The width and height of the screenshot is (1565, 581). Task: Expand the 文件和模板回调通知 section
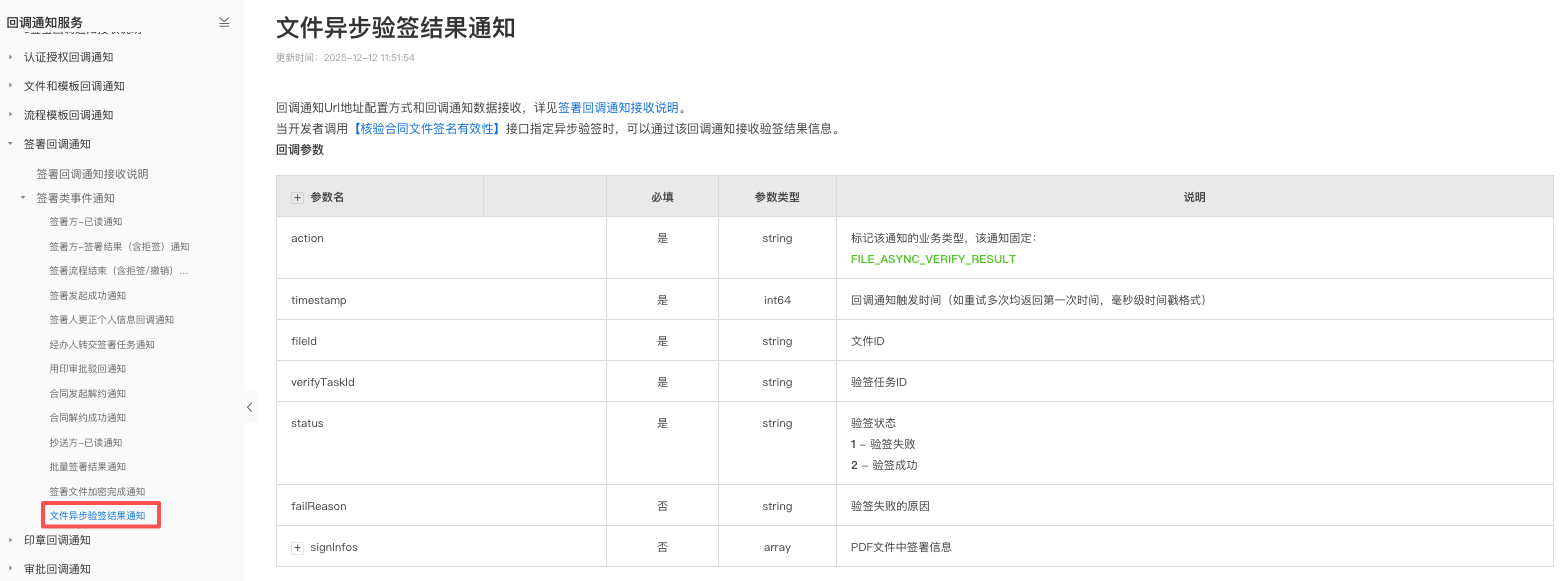[x=11, y=86]
